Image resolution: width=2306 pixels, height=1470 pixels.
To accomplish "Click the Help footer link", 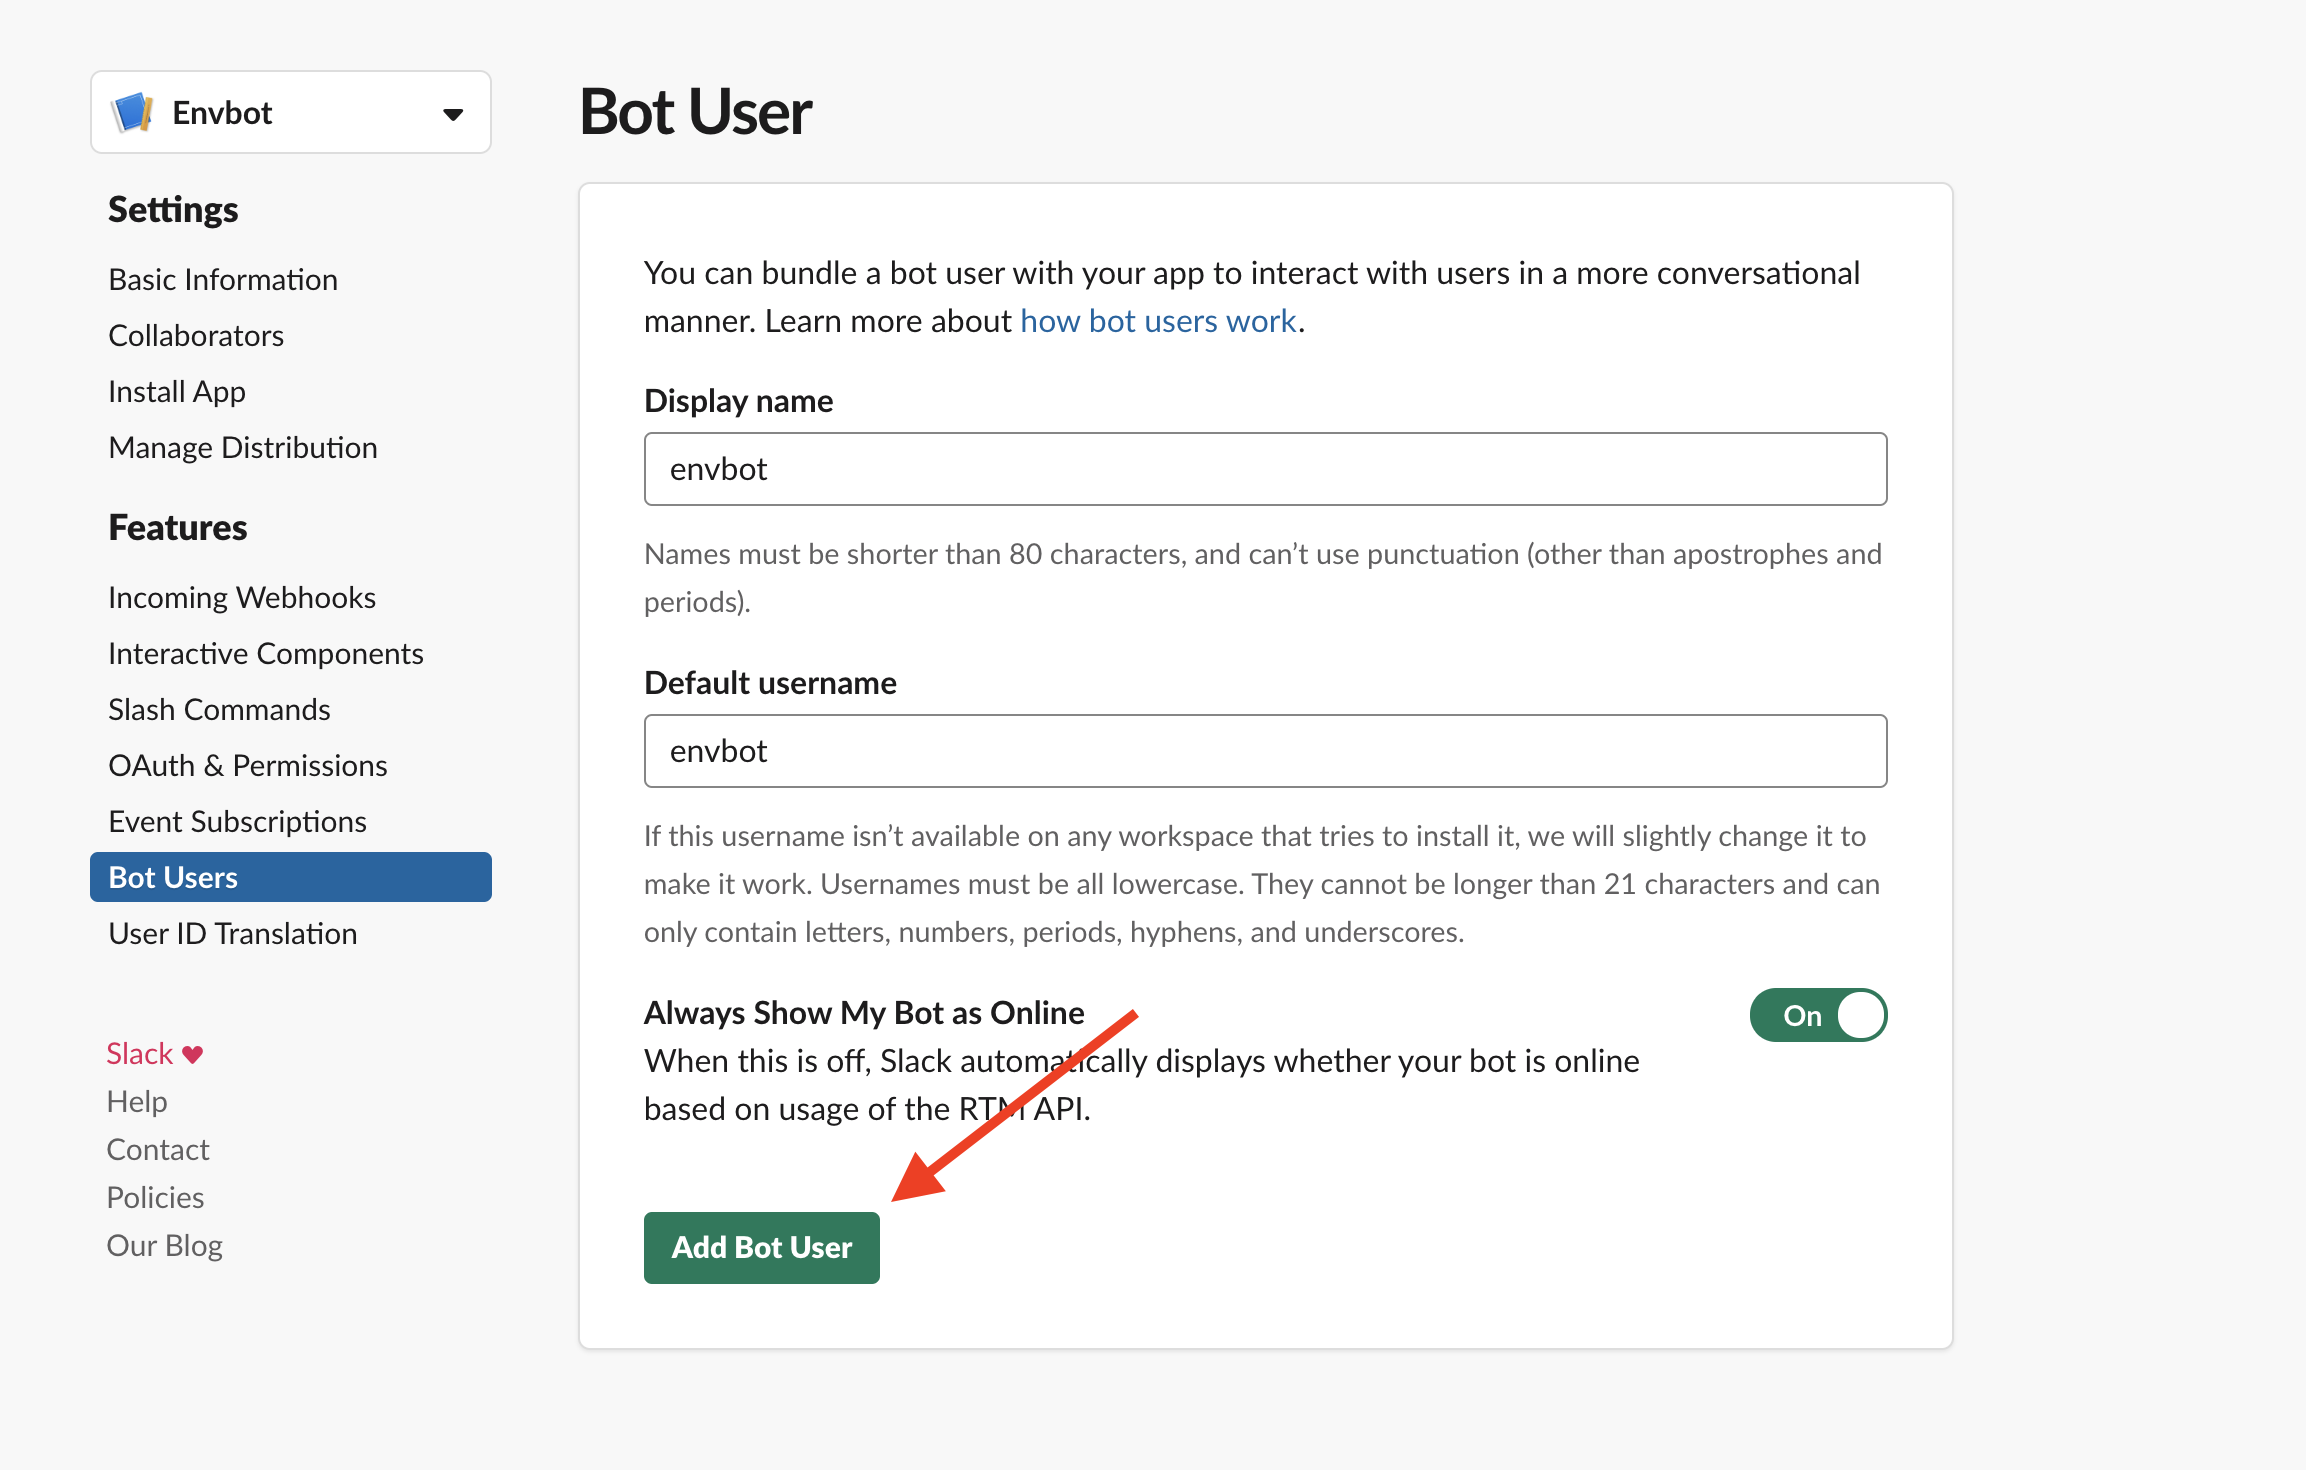I will [137, 1101].
